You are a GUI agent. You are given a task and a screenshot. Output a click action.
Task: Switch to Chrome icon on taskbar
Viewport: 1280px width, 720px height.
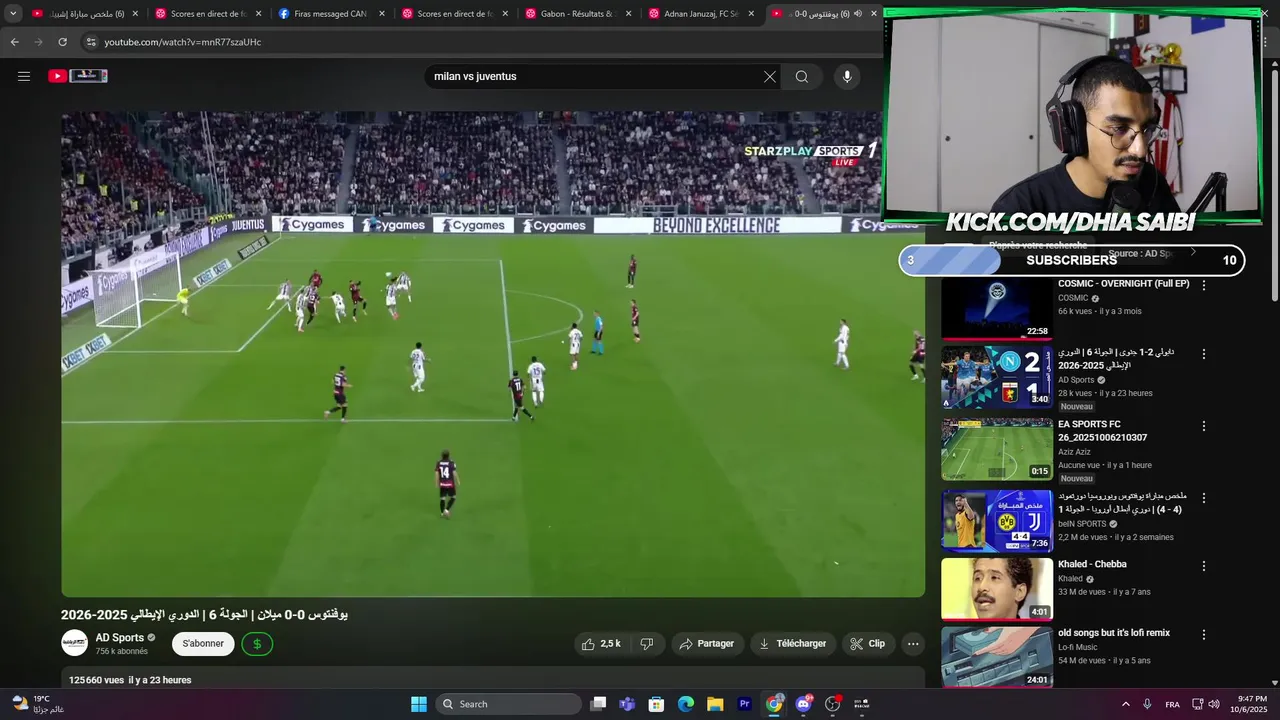(x=774, y=704)
